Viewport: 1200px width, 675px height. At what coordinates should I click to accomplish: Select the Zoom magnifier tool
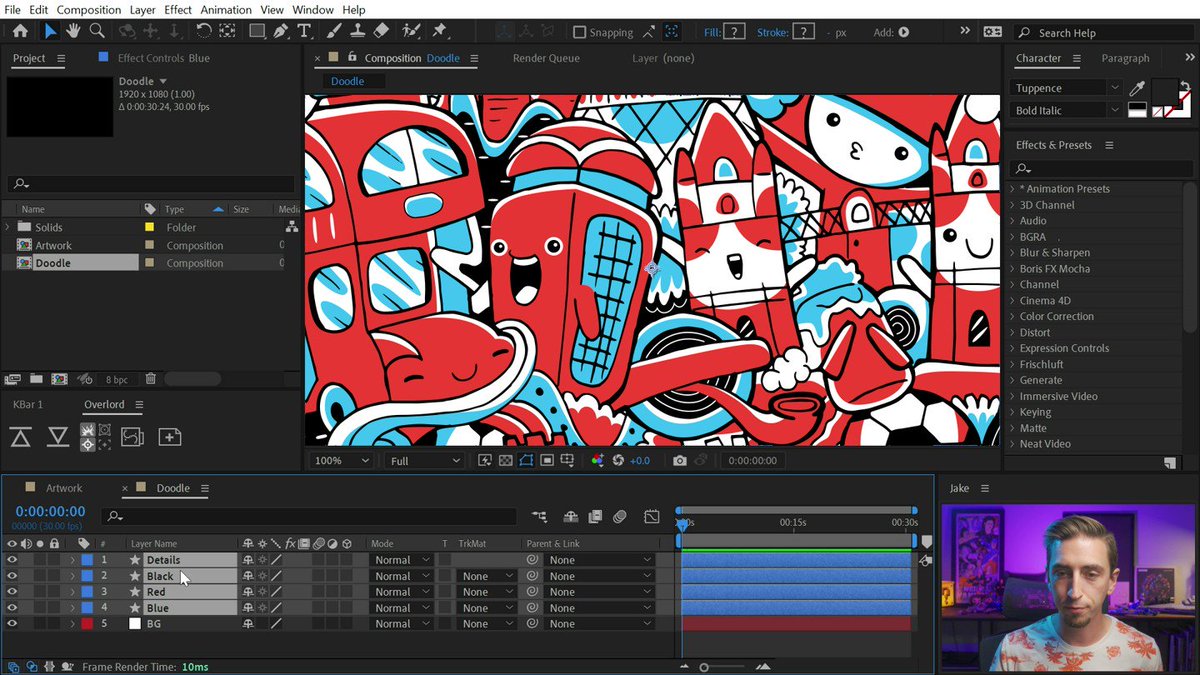click(x=97, y=31)
